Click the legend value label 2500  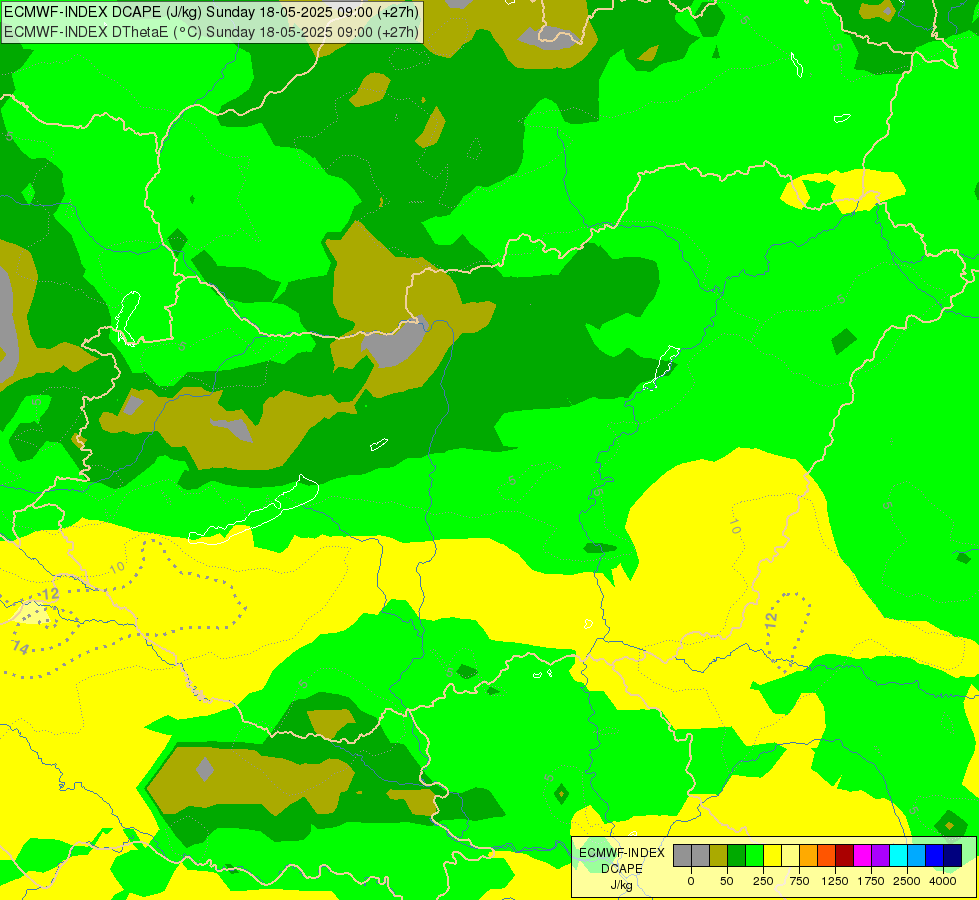[x=907, y=881]
